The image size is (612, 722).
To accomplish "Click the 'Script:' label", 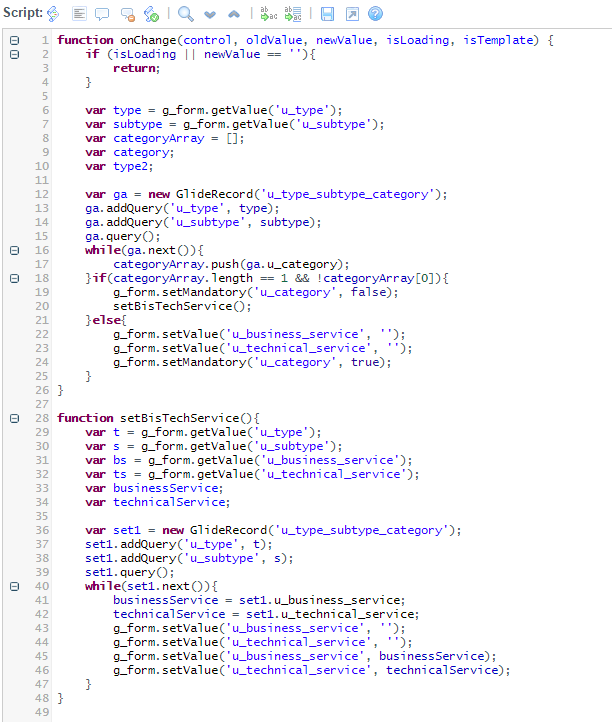I will point(23,12).
